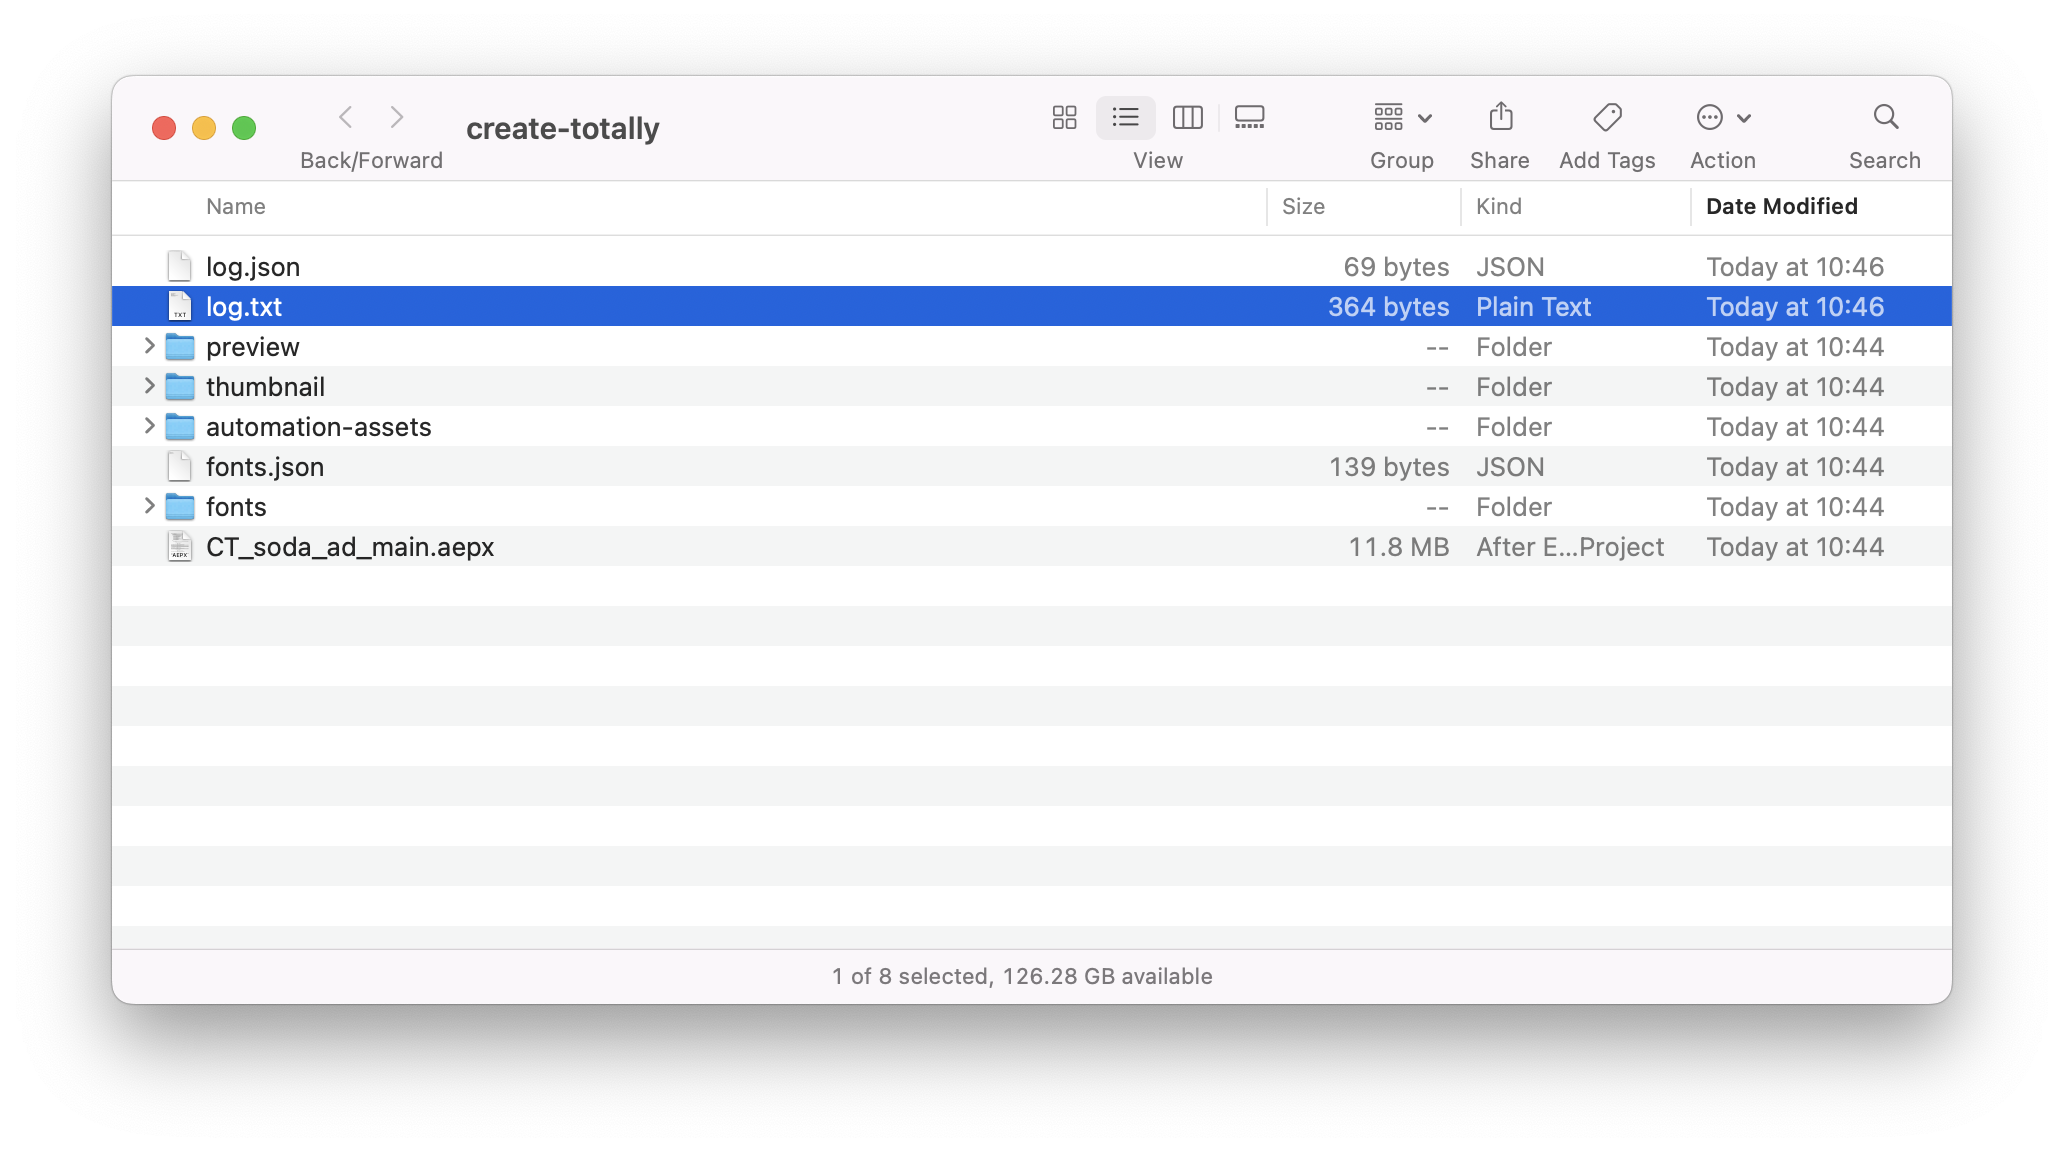
Task: Switch to list view
Action: 1125,118
